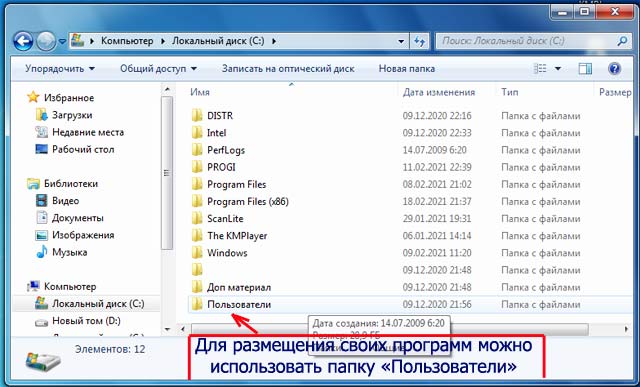Viewport: 640px width, 387px height.
Task: Select Компьютер in the address breadcrumb
Action: pos(127,41)
